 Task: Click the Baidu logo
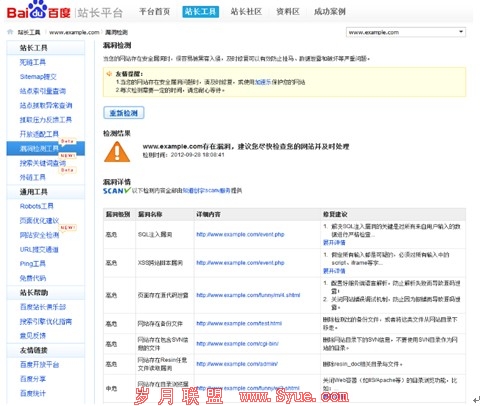(38, 11)
